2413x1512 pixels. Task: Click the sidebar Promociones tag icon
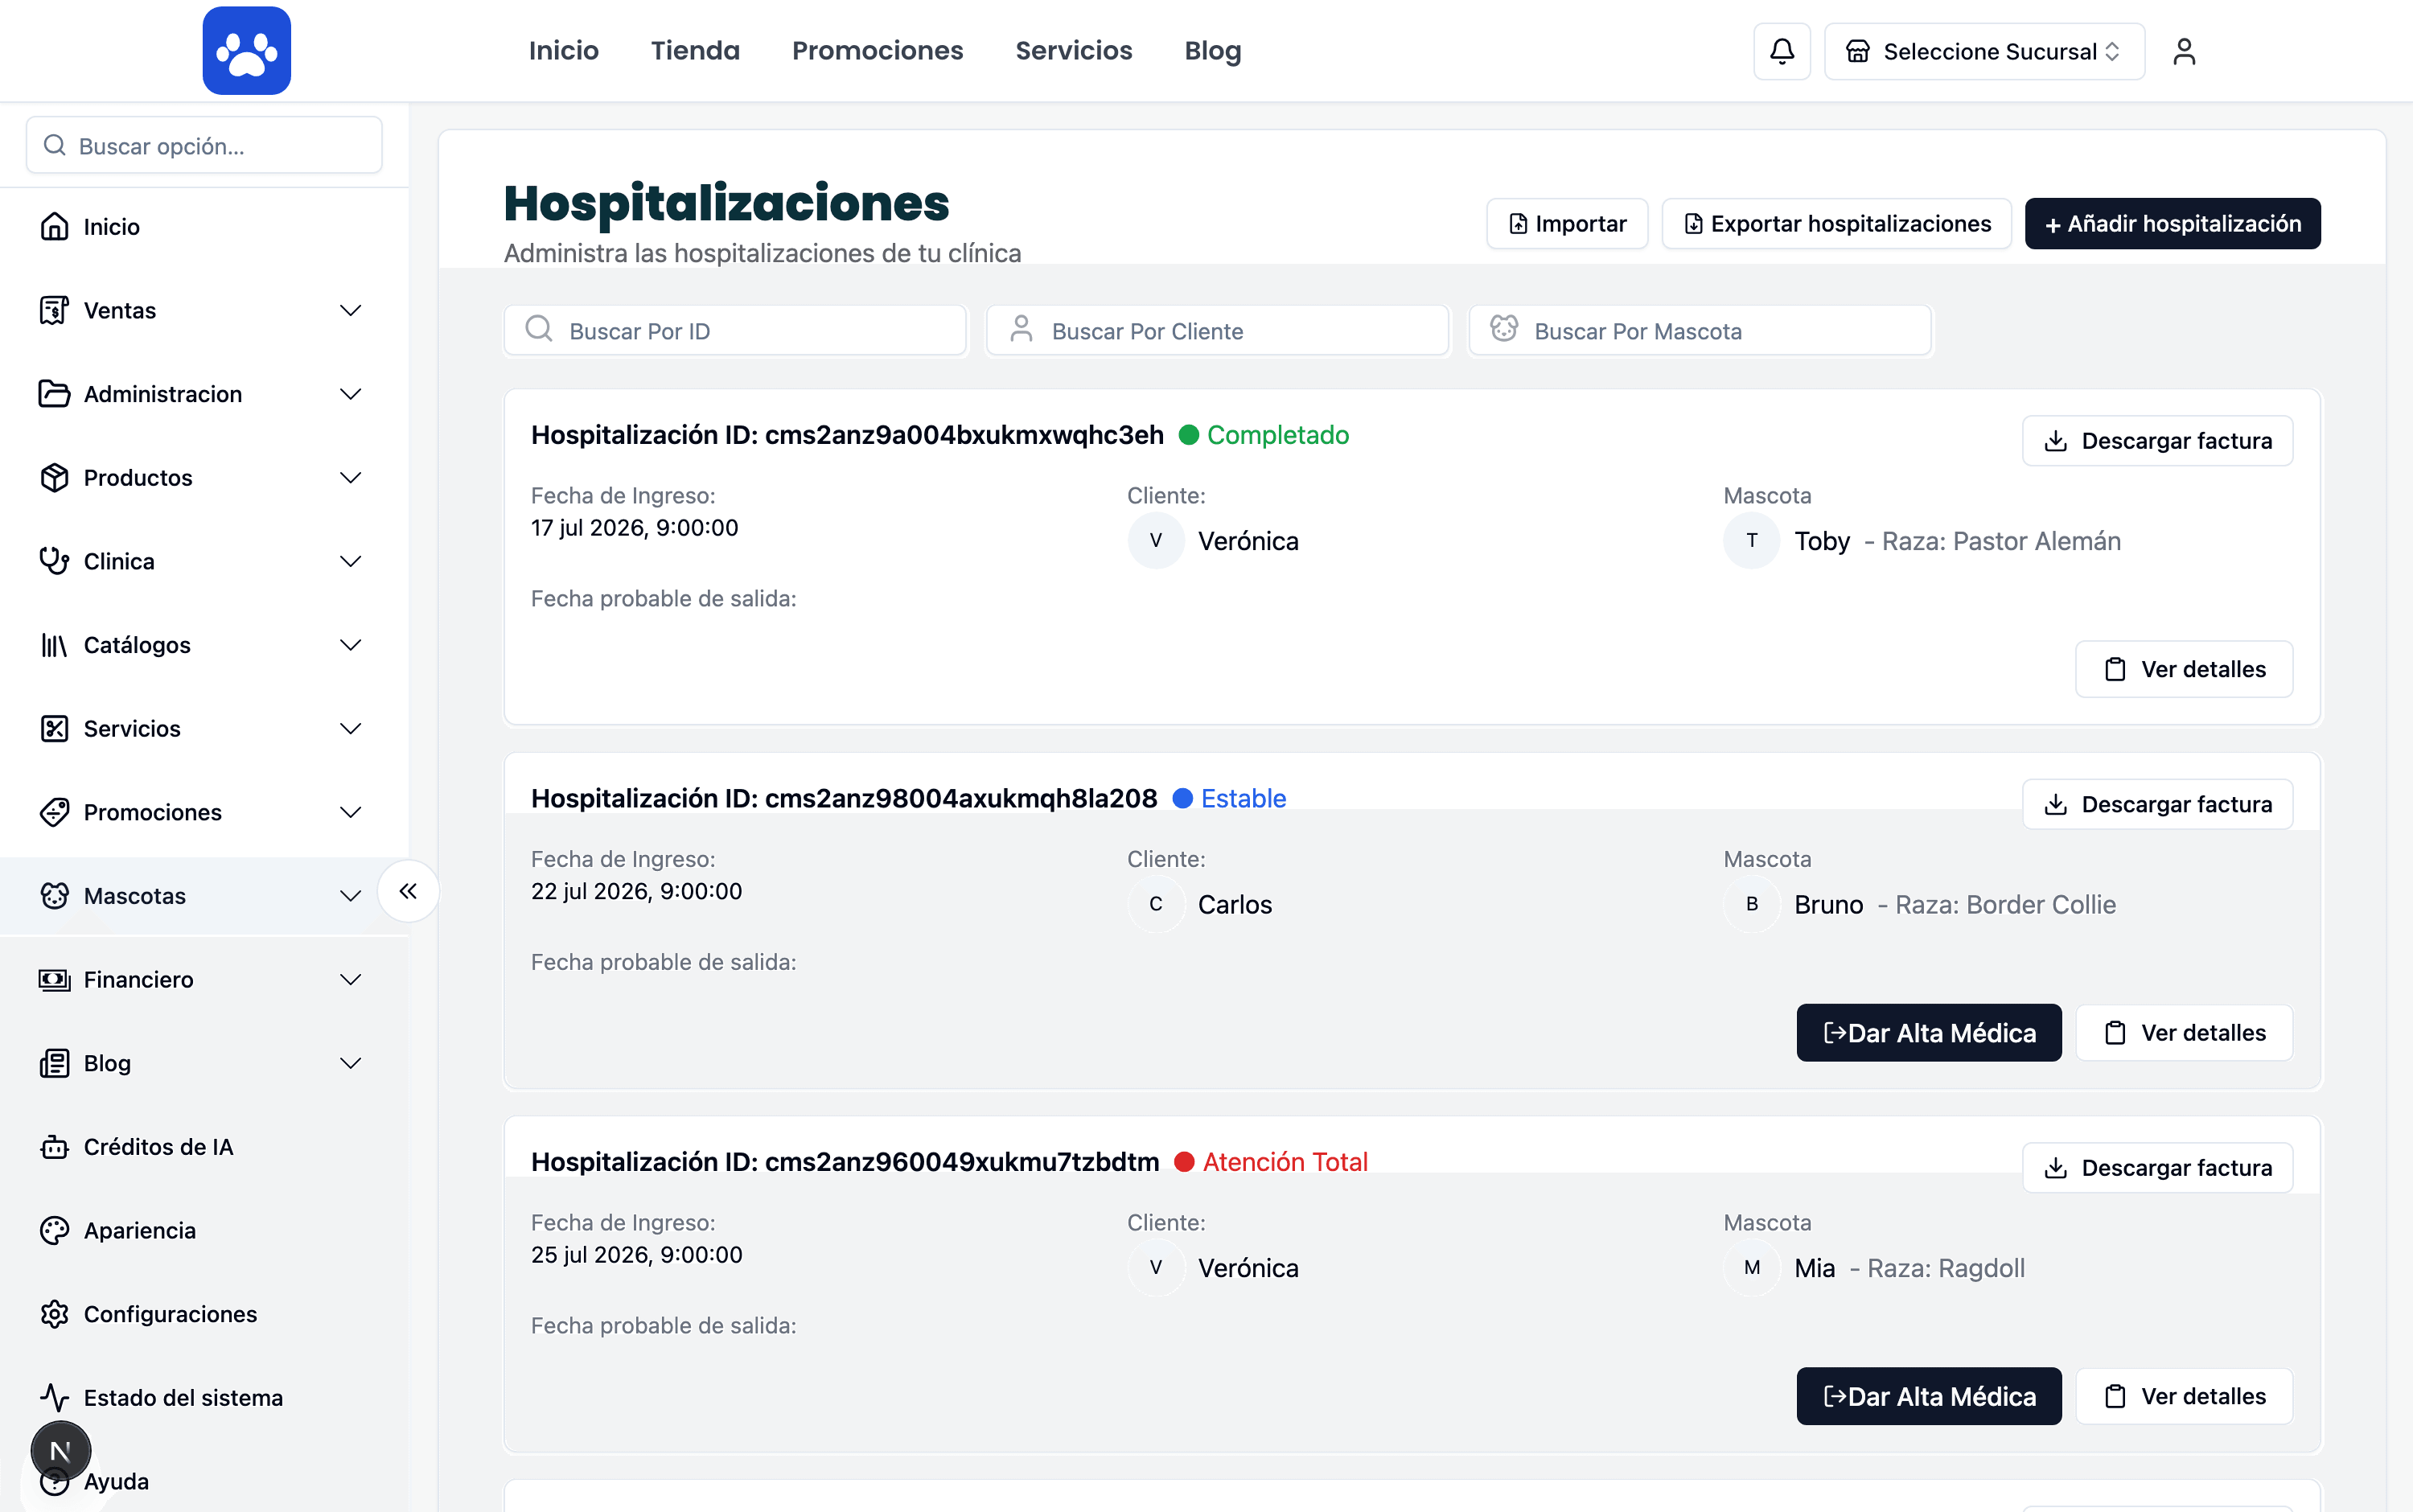55,812
